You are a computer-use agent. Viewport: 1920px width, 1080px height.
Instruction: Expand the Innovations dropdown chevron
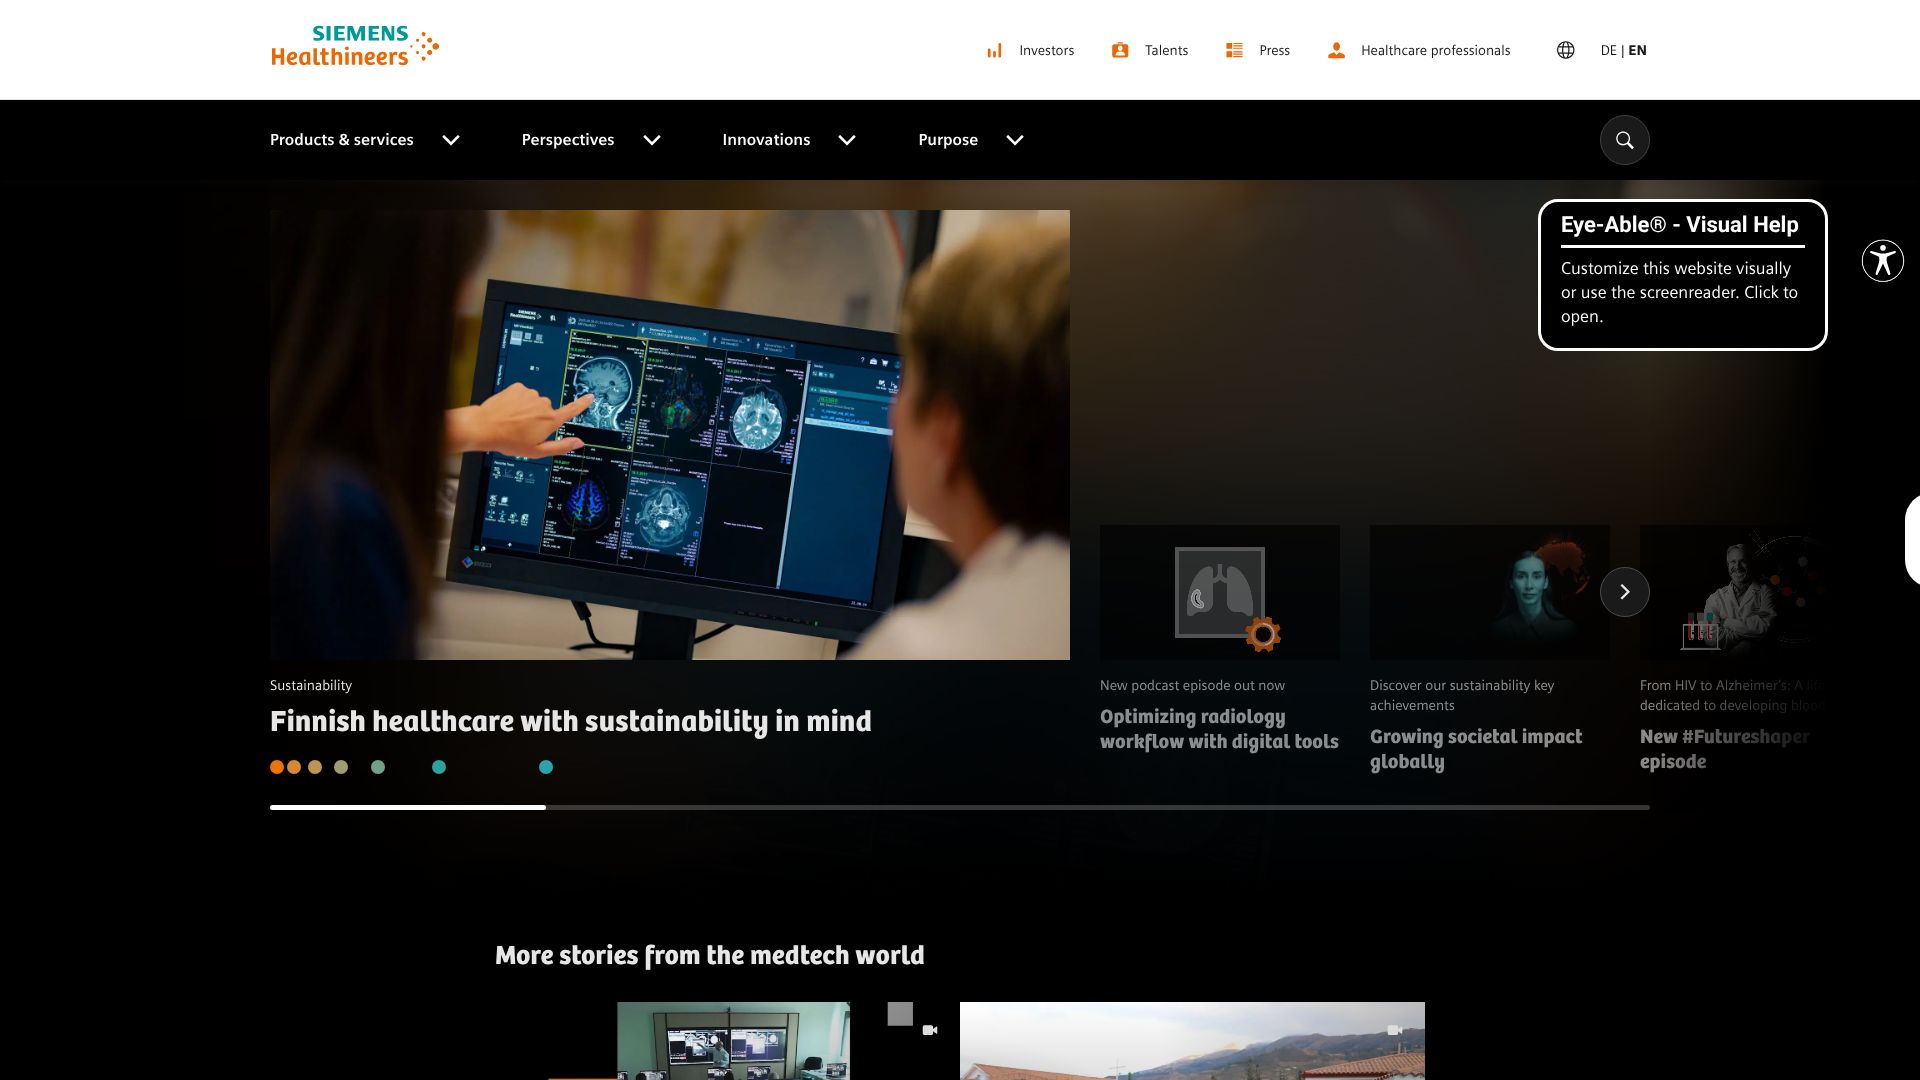pyautogui.click(x=847, y=140)
